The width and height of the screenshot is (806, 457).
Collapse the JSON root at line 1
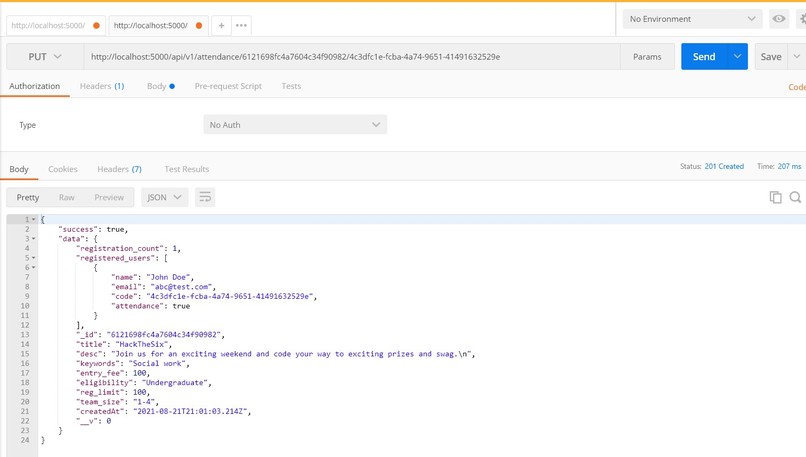tap(34, 220)
